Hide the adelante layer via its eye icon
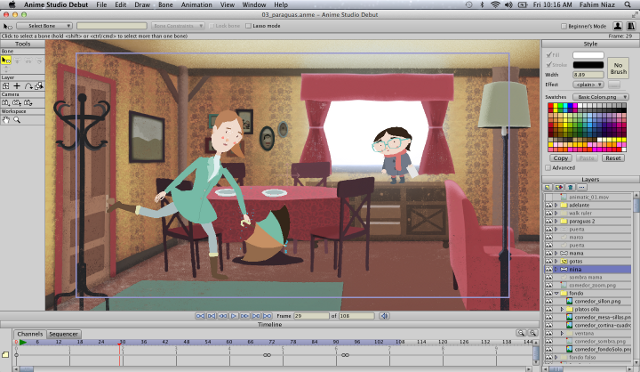Screen dimensions: 640x372 549,205
